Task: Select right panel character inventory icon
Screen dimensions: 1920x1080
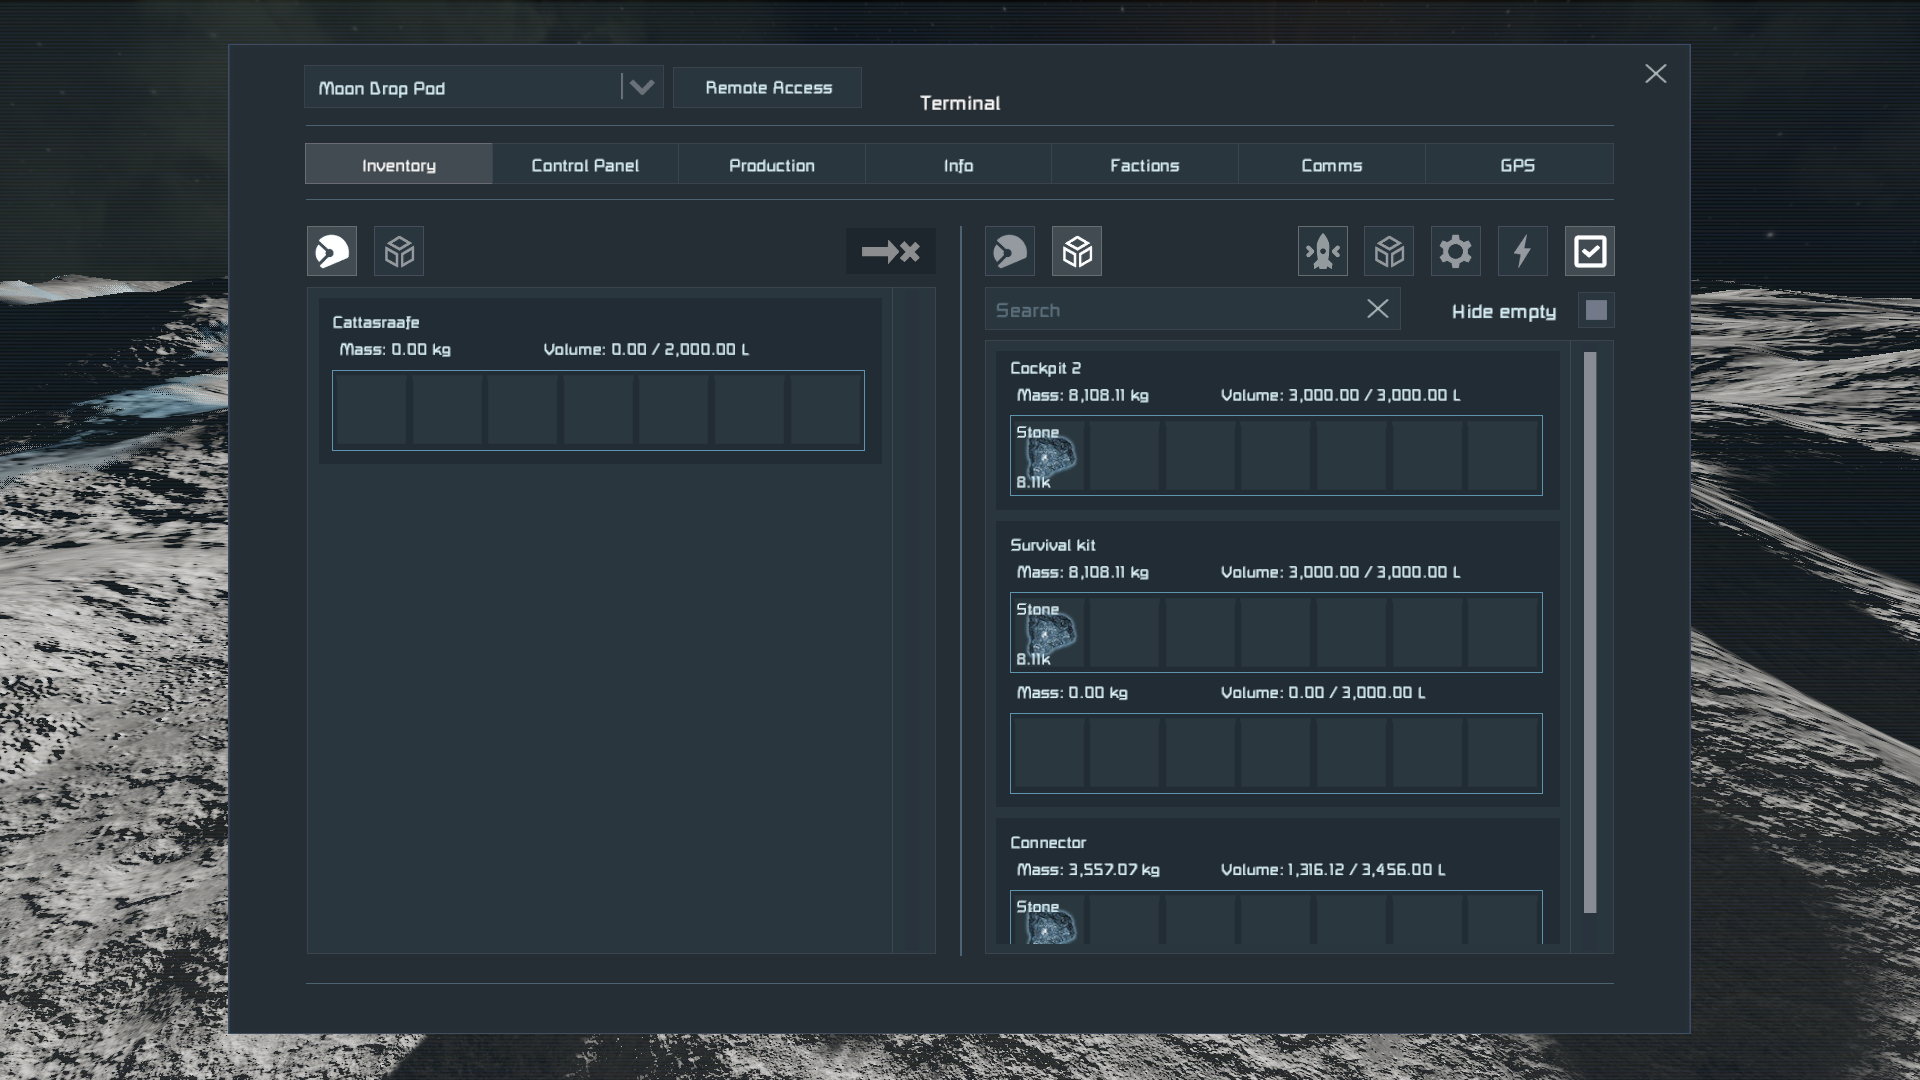Action: point(1009,251)
